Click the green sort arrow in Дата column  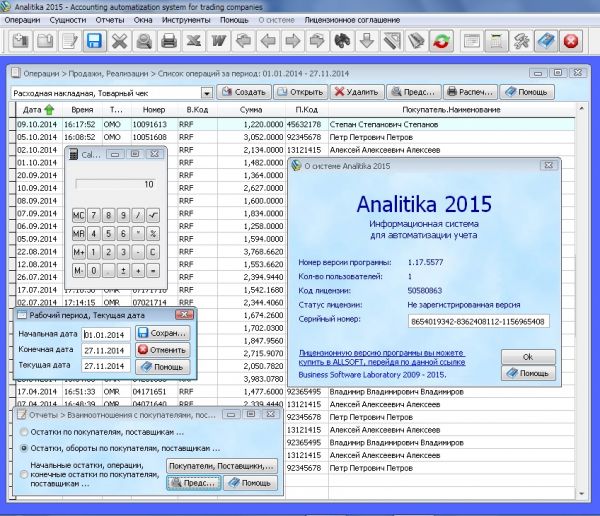pyautogui.click(x=50, y=109)
